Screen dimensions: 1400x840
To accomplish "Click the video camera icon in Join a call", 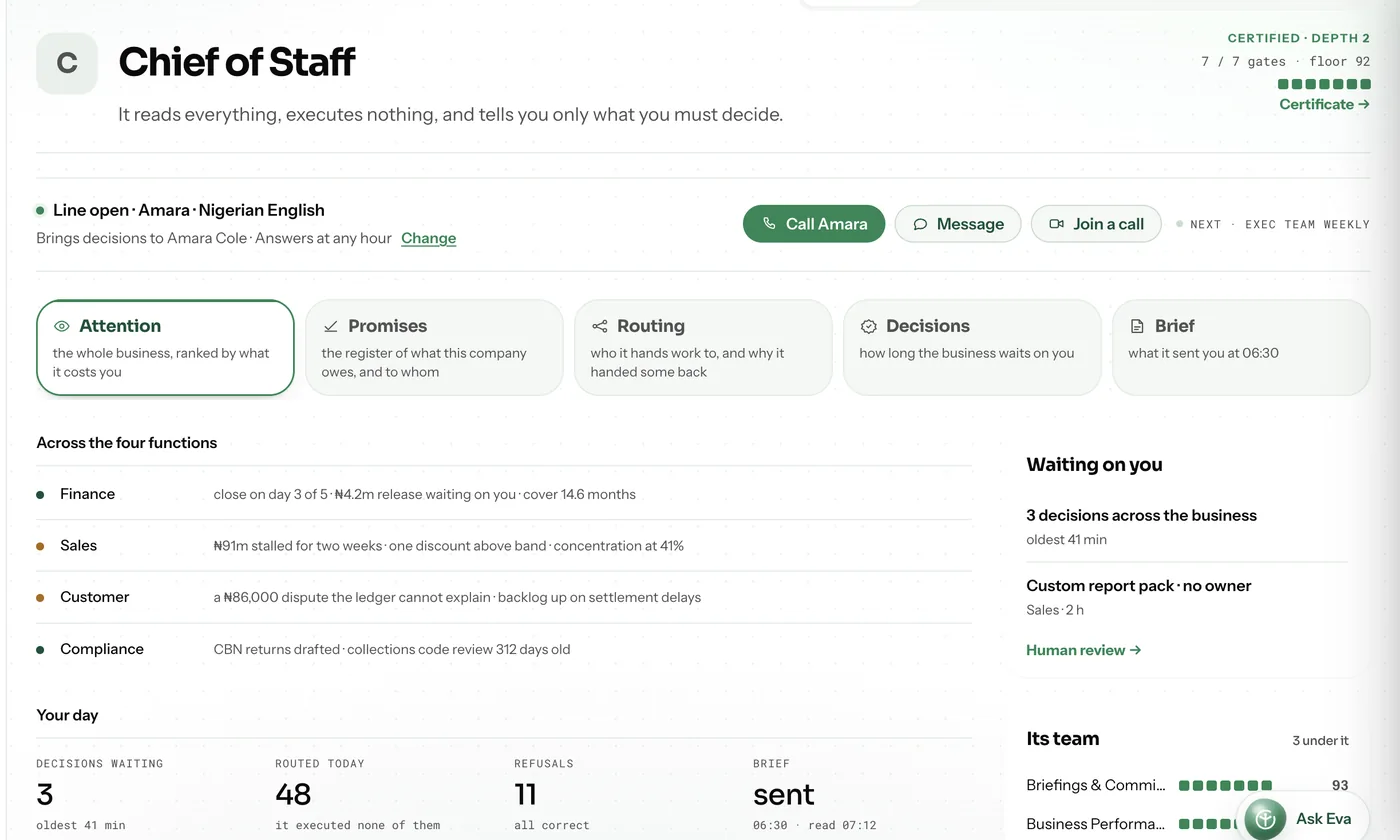I will coord(1056,224).
